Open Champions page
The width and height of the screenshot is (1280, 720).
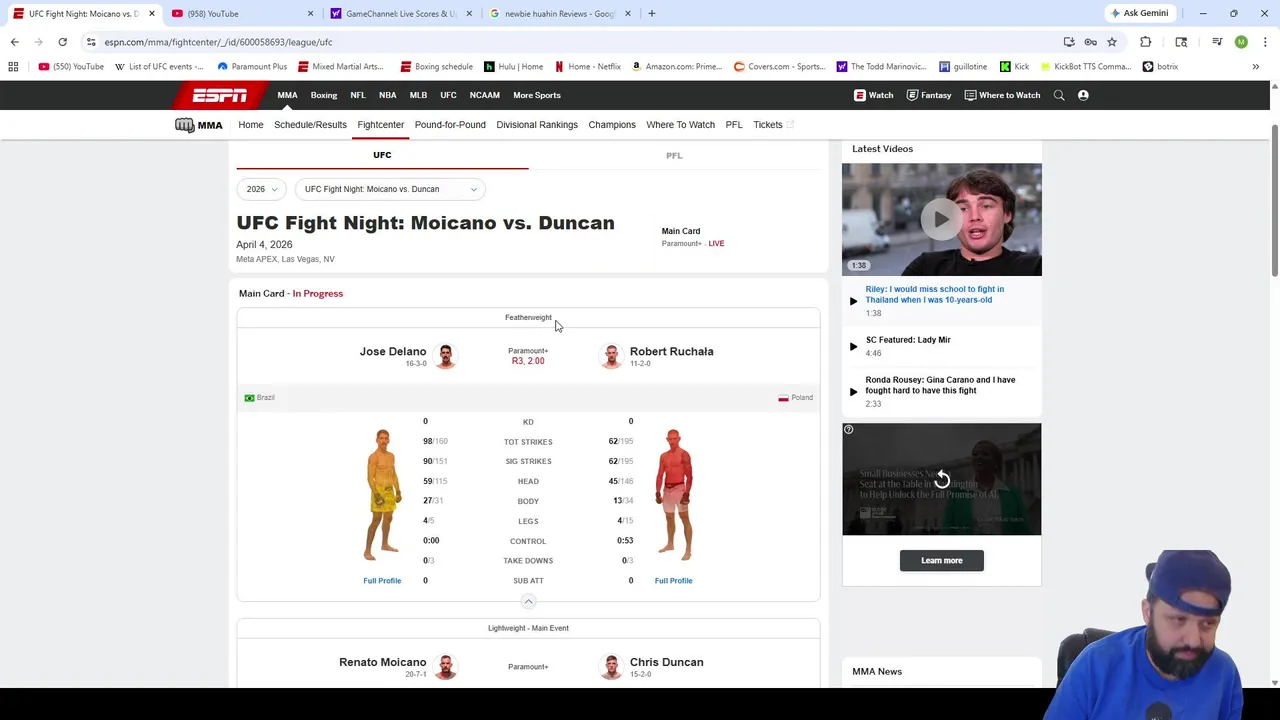(612, 125)
